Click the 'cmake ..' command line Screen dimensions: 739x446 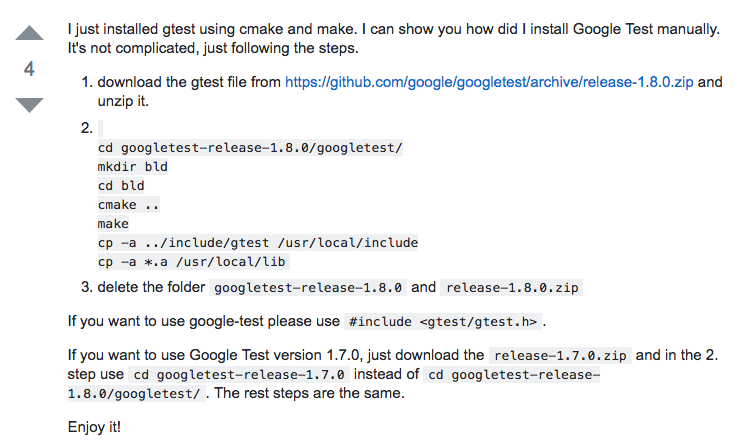point(129,205)
